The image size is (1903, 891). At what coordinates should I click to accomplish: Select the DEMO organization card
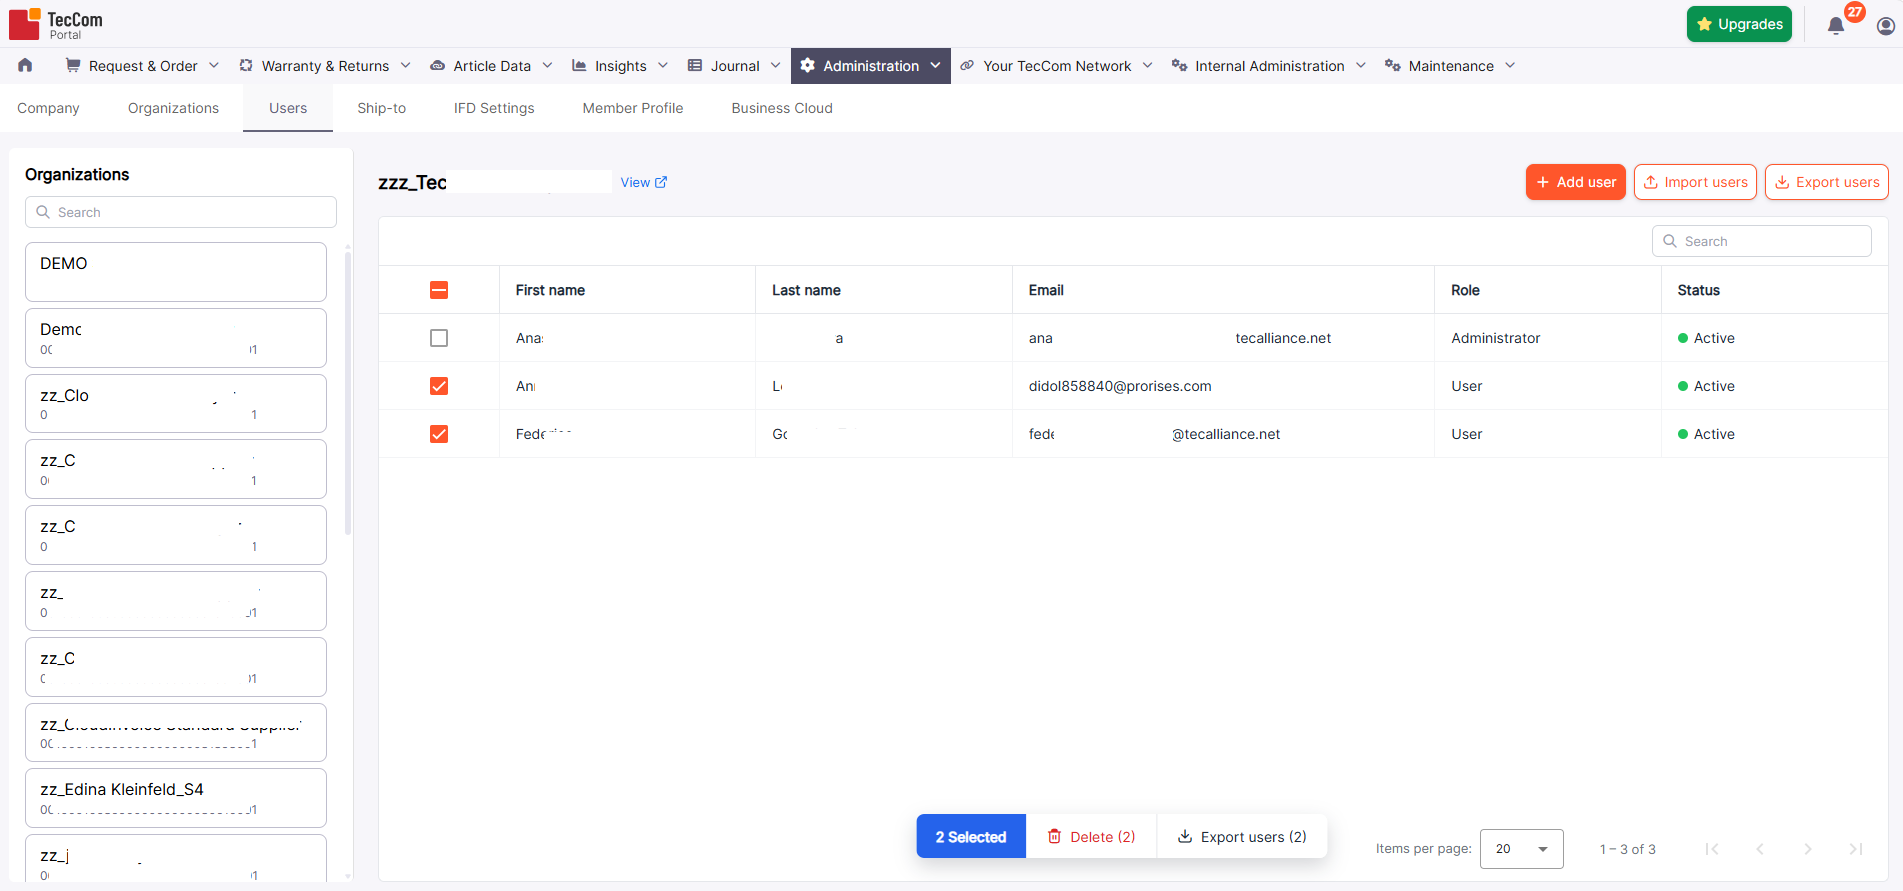click(x=176, y=272)
